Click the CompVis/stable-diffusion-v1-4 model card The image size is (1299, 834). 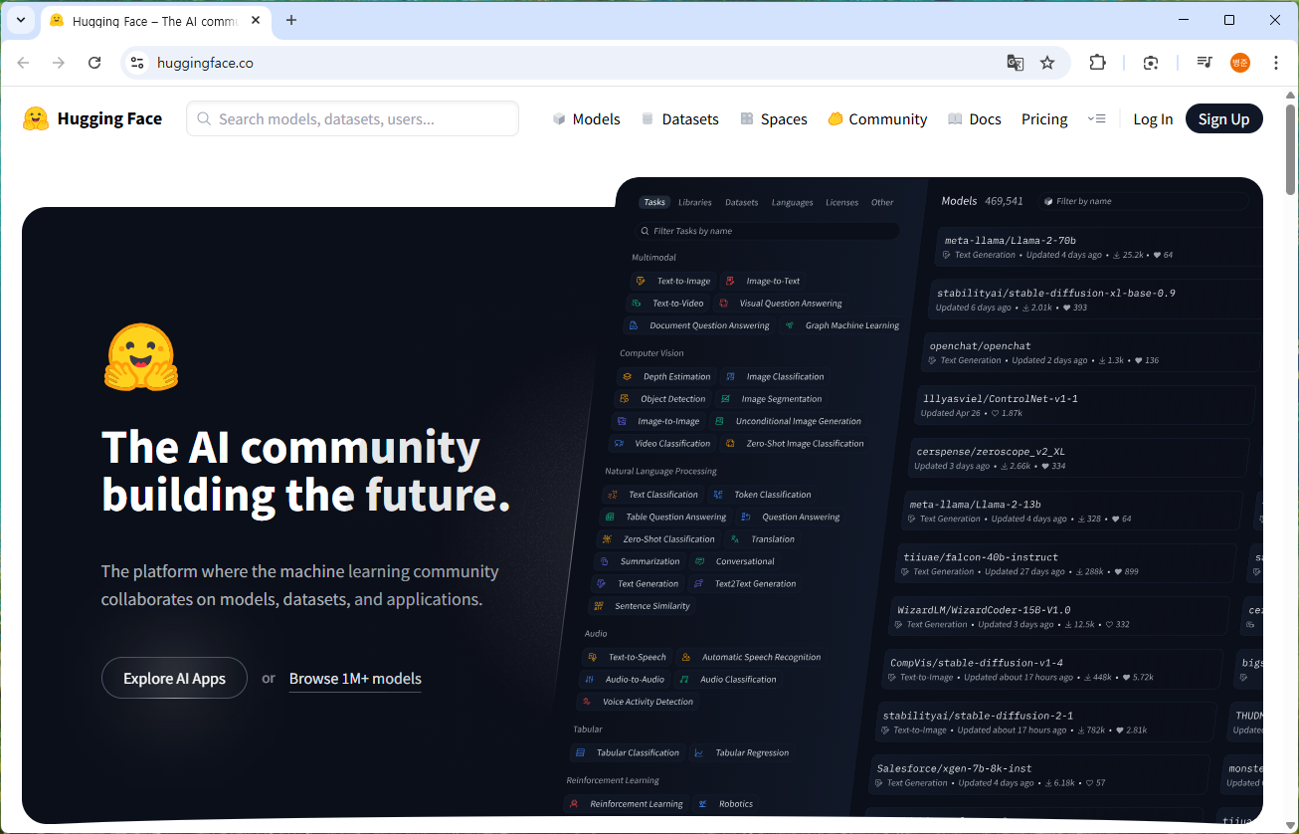(x=1053, y=670)
